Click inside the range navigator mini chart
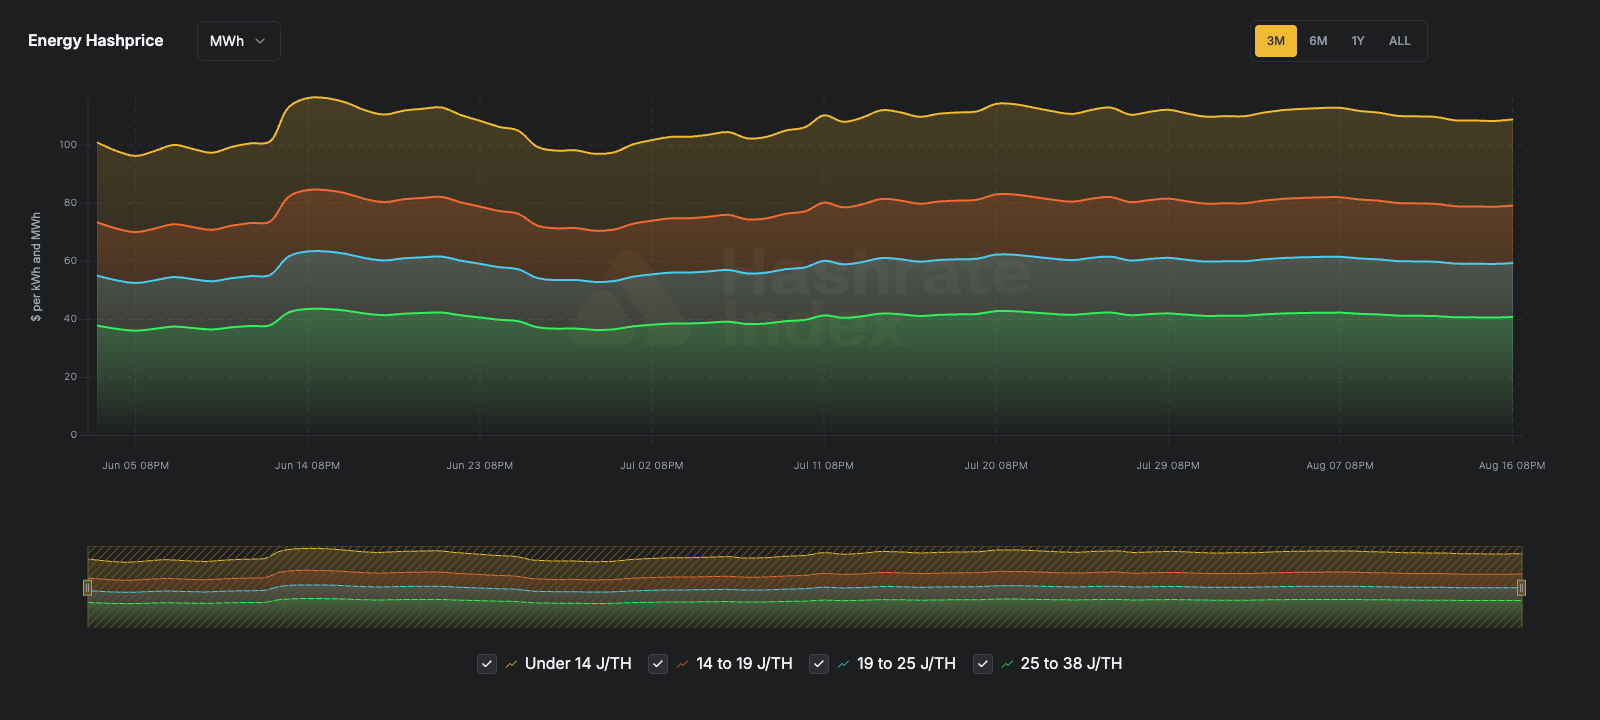The image size is (1600, 720). click(804, 587)
